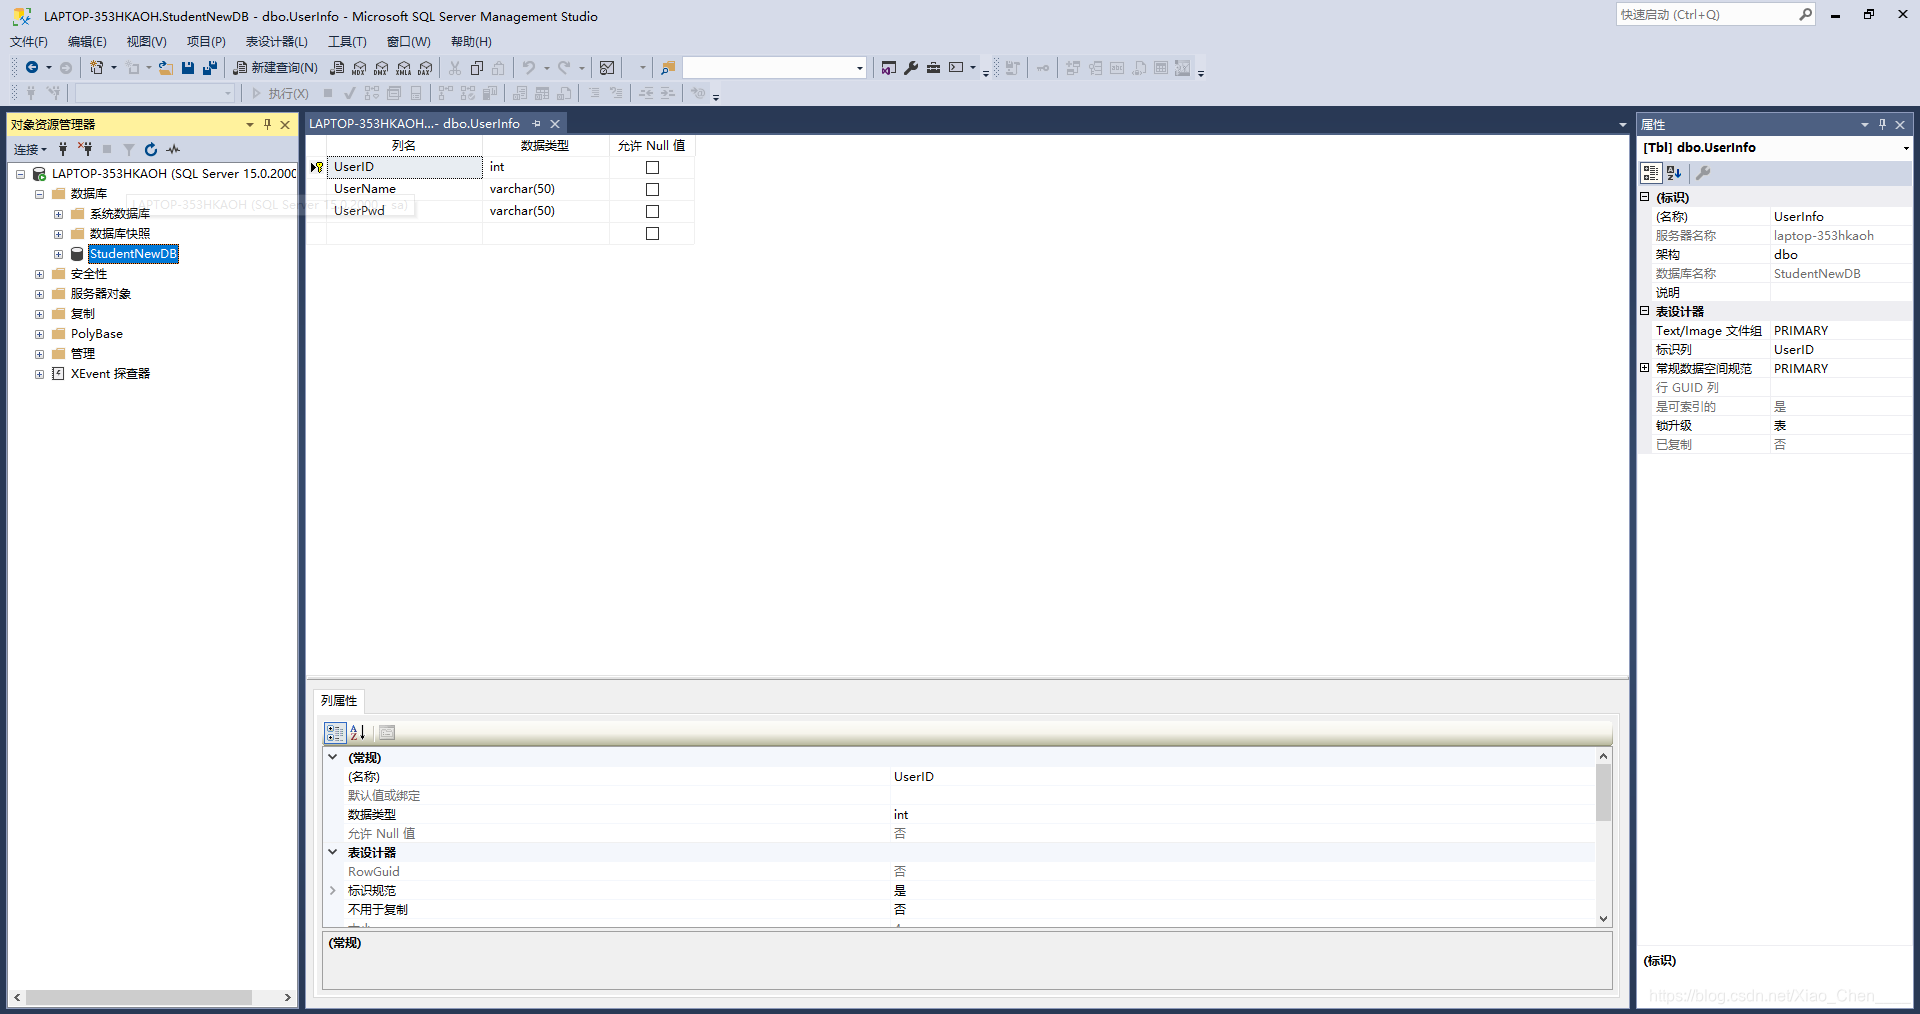Open the 视图(V) menu
This screenshot has height=1014, width=1920.
coord(146,41)
